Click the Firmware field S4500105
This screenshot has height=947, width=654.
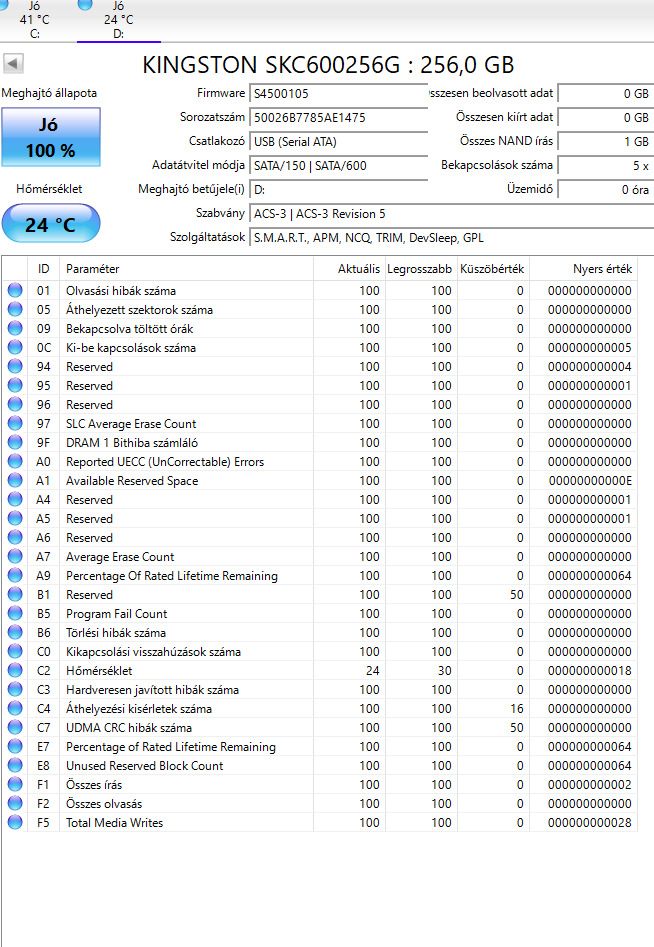338,94
